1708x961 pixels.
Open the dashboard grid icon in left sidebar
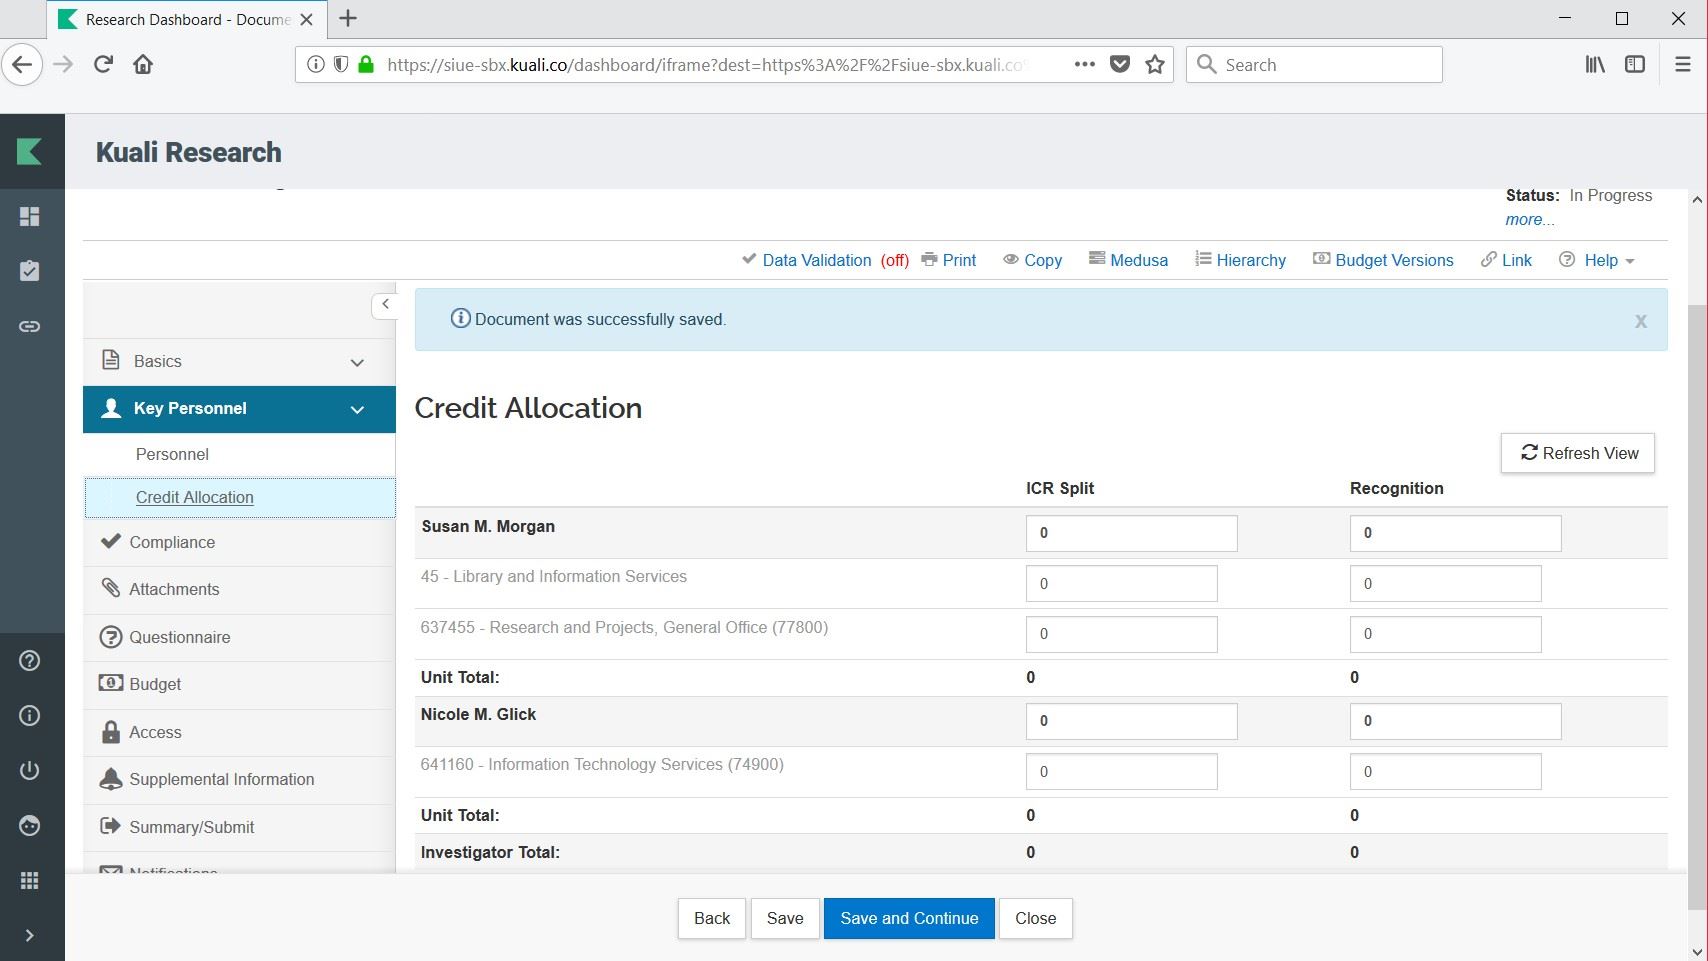[30, 217]
